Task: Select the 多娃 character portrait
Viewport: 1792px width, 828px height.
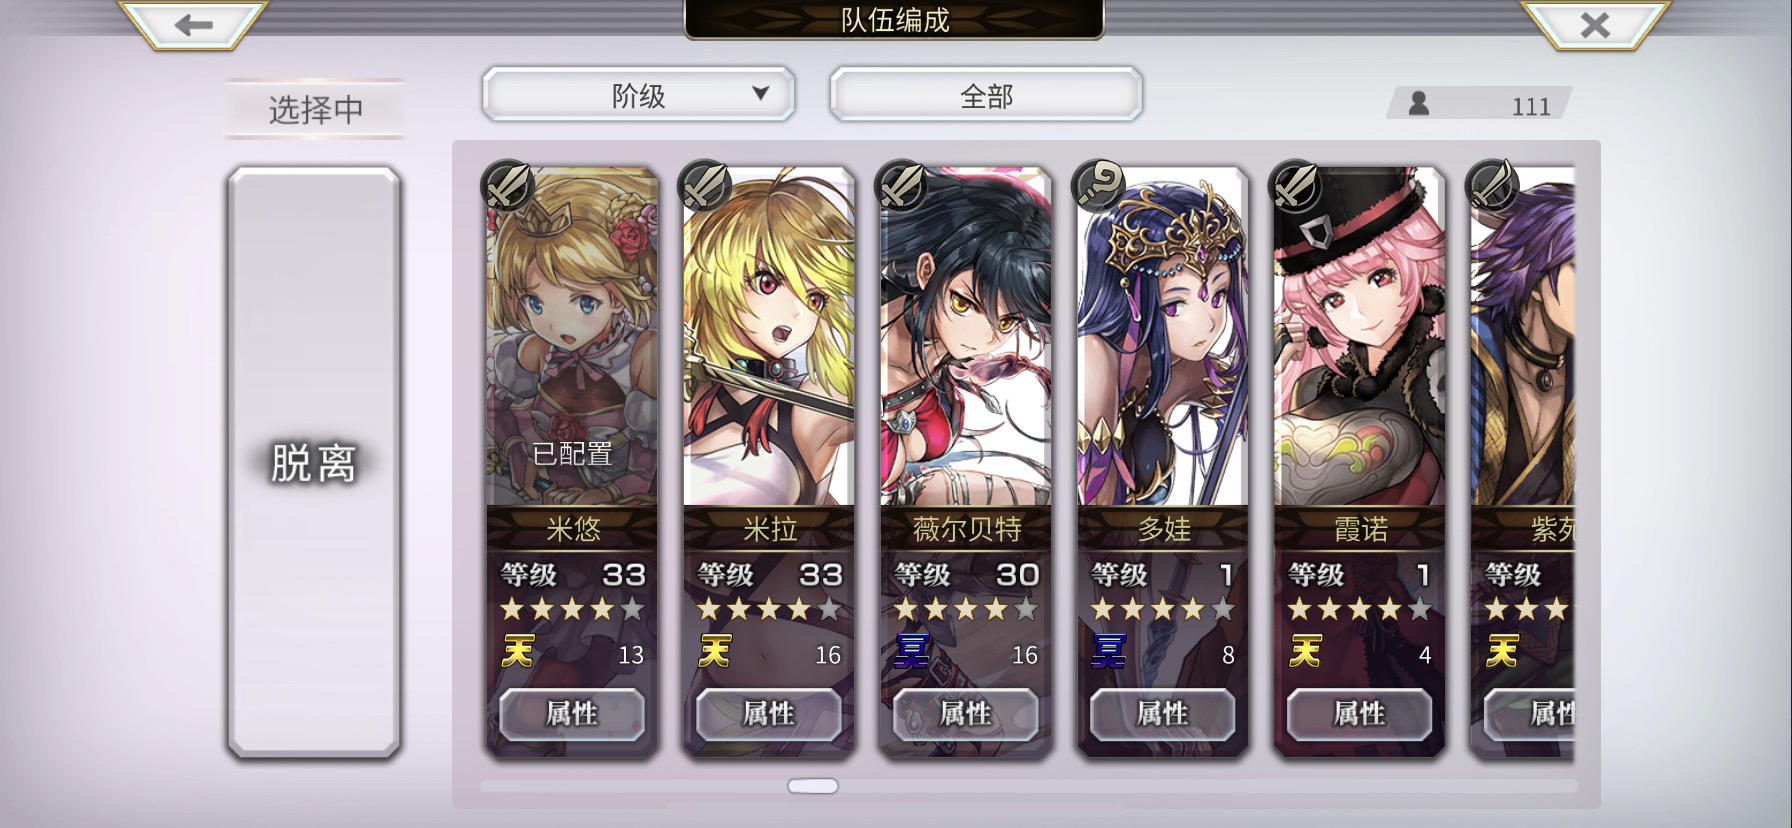Action: click(x=1163, y=340)
